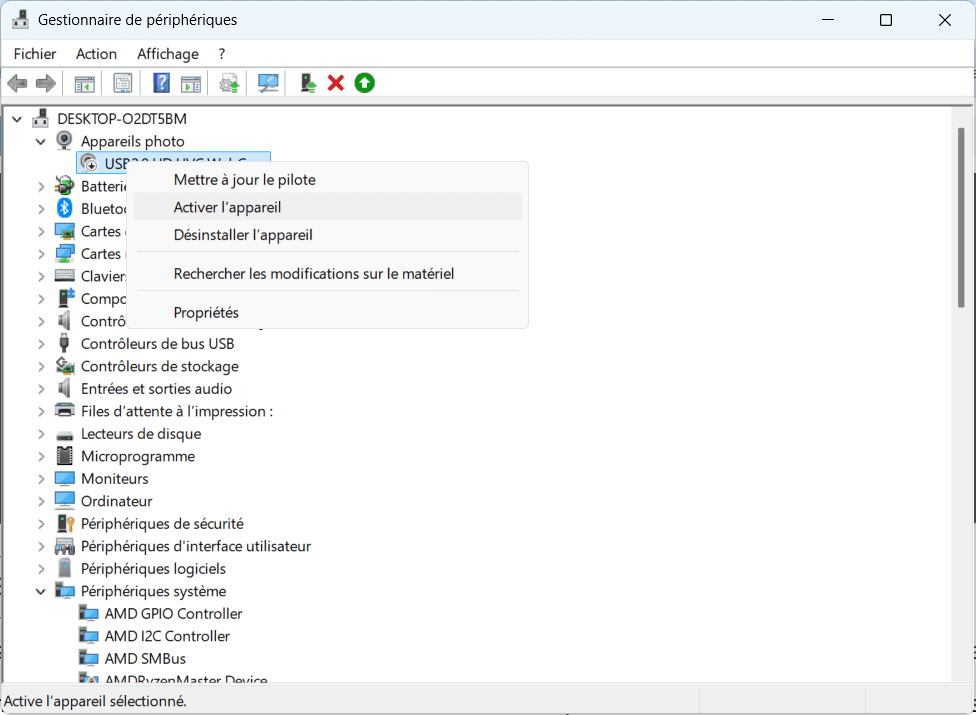Click Entrées et sorties audio speaker icon
The width and height of the screenshot is (976, 715).
[64, 388]
